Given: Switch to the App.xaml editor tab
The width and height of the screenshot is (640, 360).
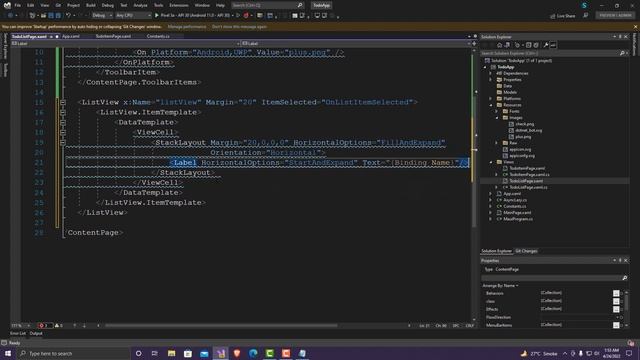Looking at the screenshot, I should [71, 36].
